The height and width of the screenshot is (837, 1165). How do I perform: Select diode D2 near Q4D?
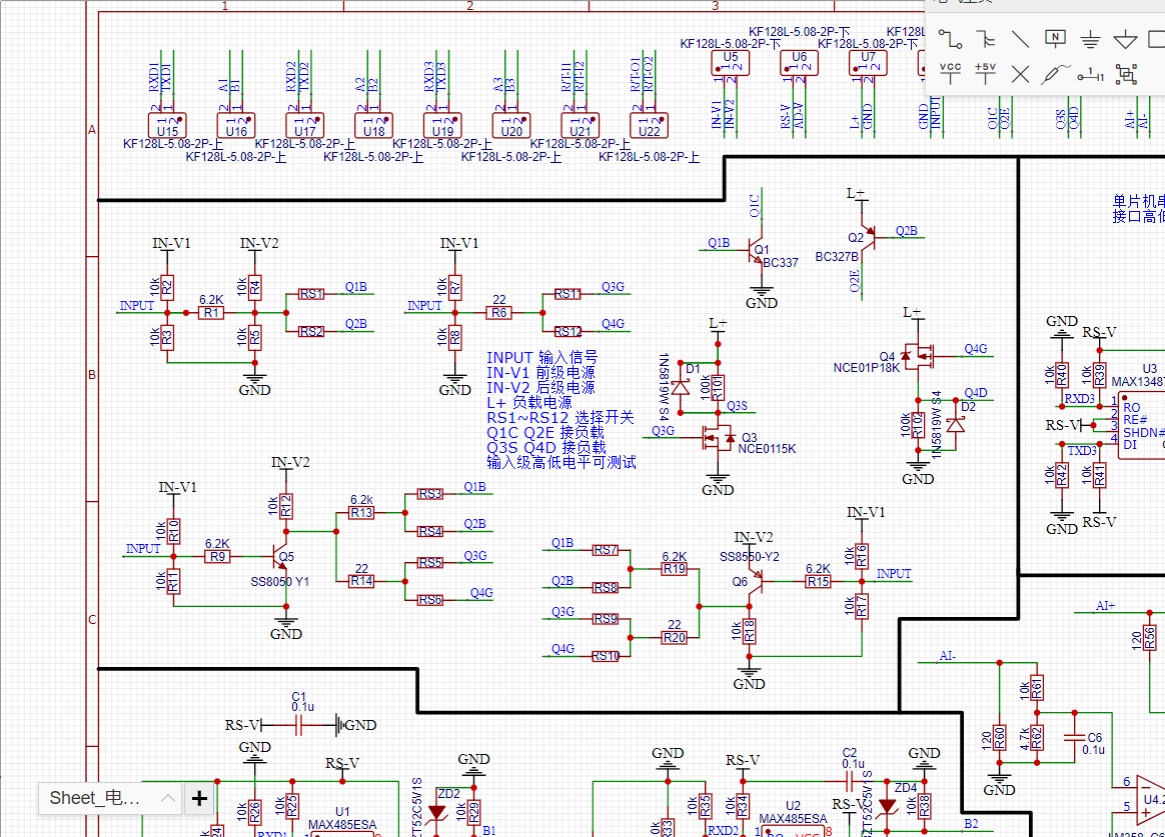(955, 424)
